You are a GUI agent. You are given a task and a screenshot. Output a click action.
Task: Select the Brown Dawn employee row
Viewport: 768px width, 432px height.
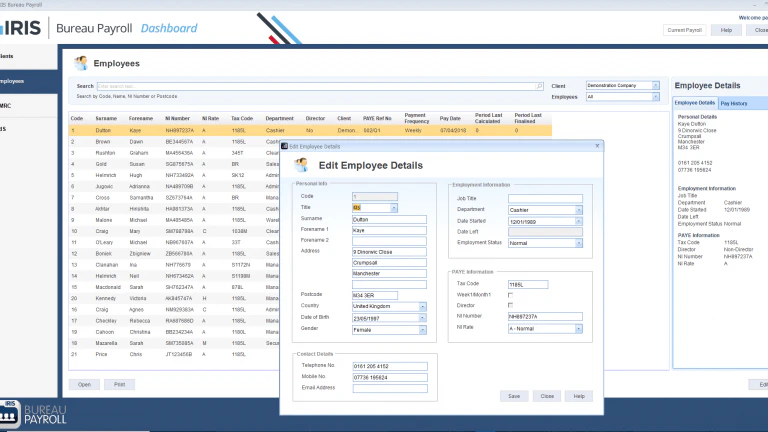click(174, 142)
